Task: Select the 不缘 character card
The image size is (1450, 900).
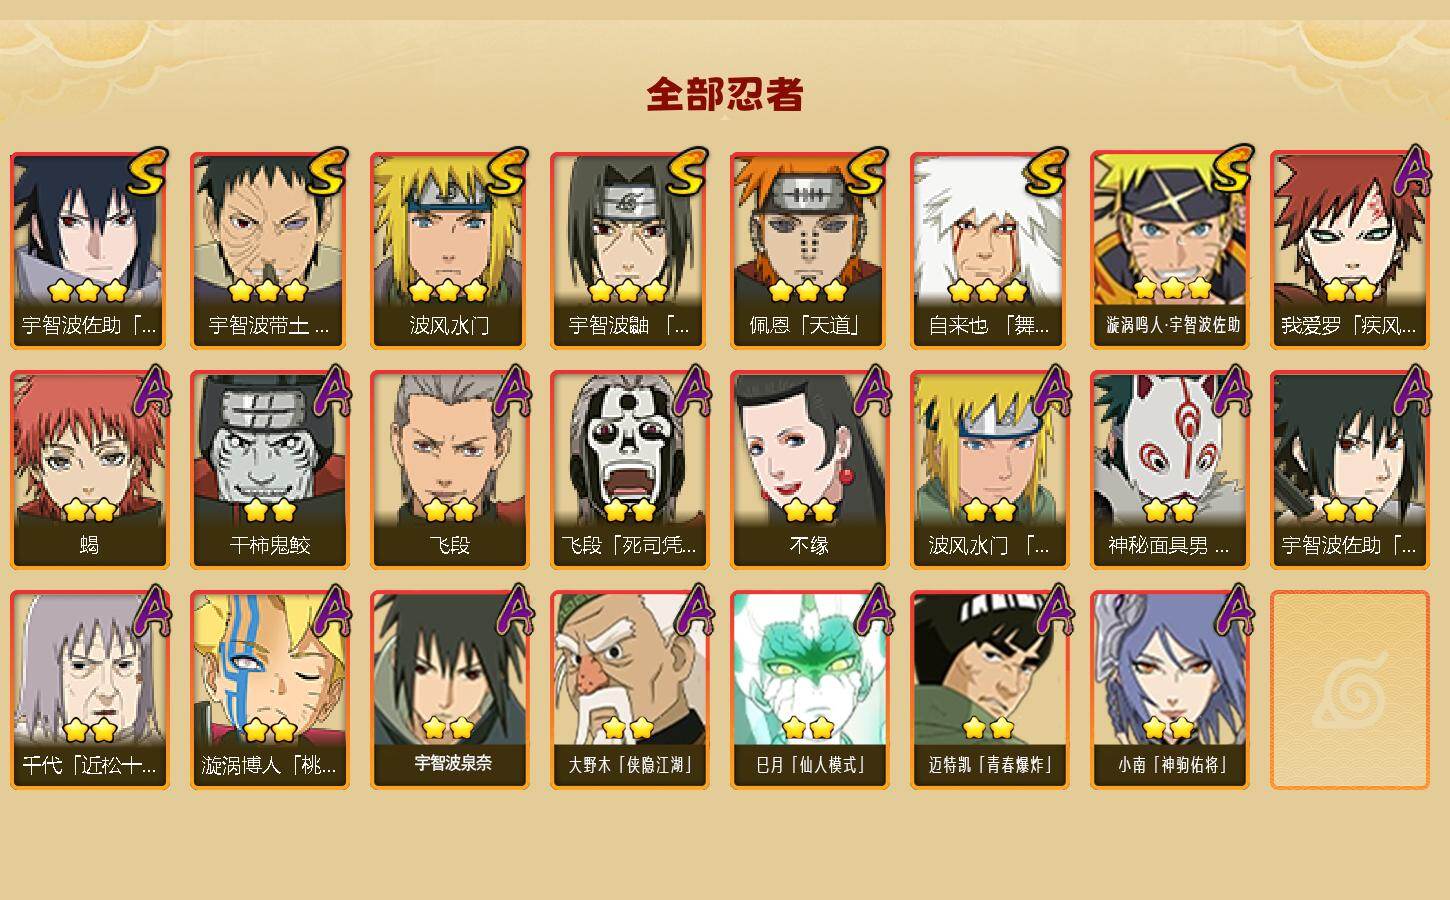Action: click(x=809, y=470)
